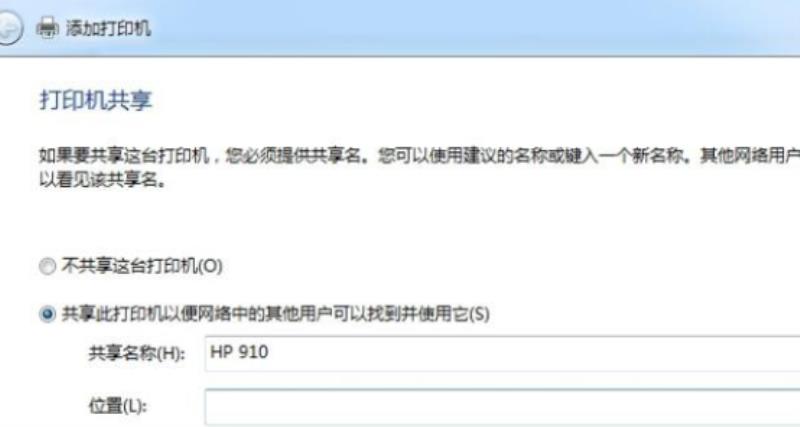Click the 共享名称(H) field label
The height and width of the screenshot is (427, 800).
(136, 354)
